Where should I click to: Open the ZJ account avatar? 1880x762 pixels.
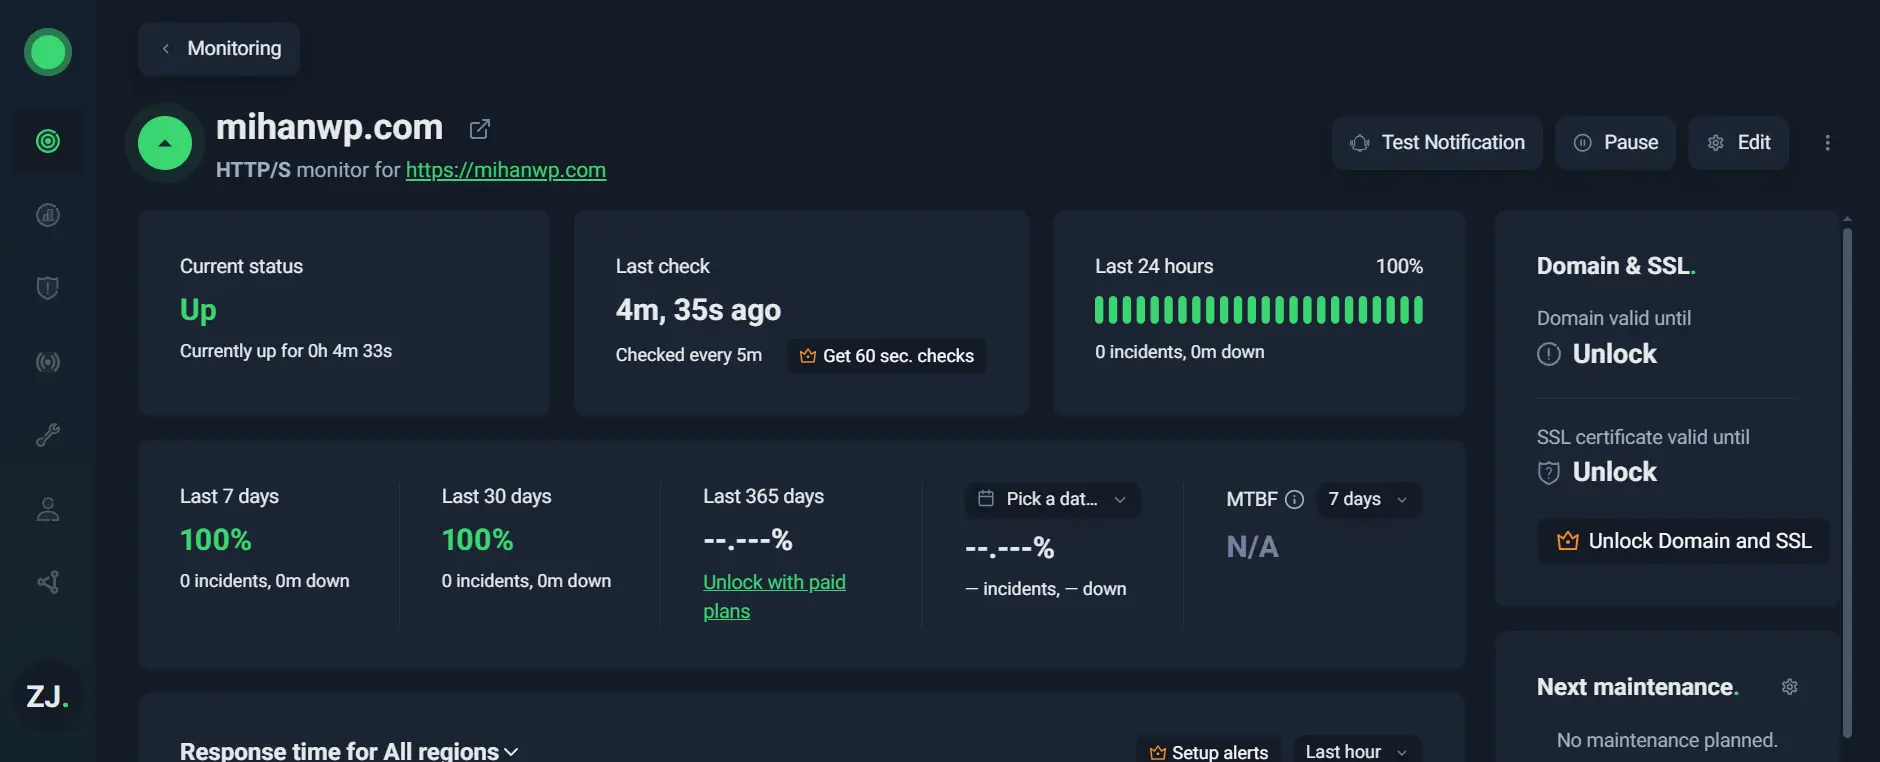click(x=48, y=696)
